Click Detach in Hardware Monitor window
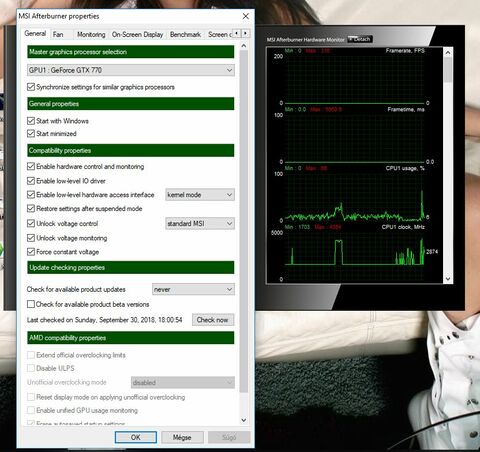480x452 pixels. click(360, 39)
